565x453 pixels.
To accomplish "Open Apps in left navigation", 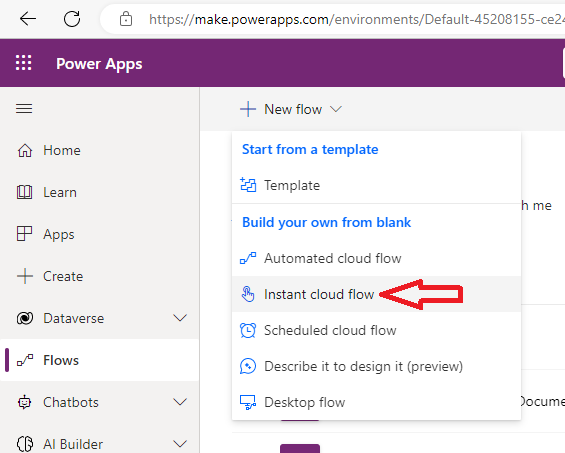I will [x=59, y=235].
